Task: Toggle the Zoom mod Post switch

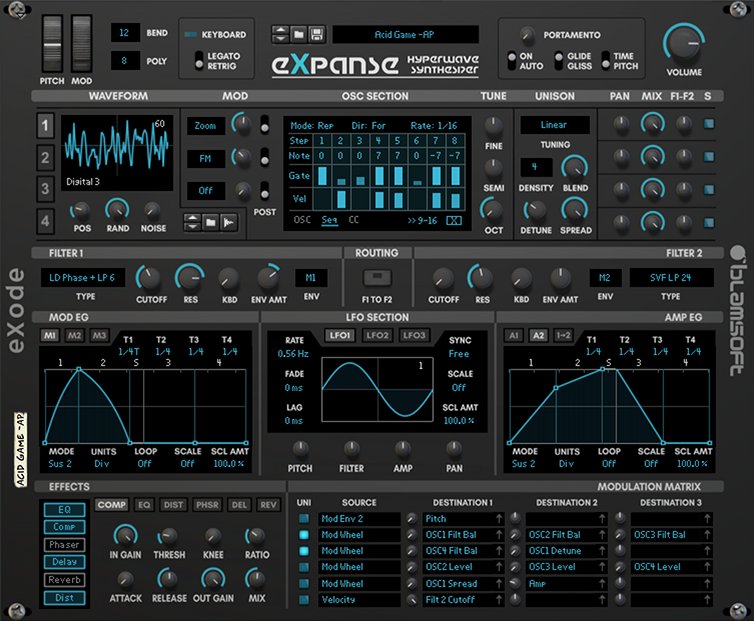Action: 264,124
